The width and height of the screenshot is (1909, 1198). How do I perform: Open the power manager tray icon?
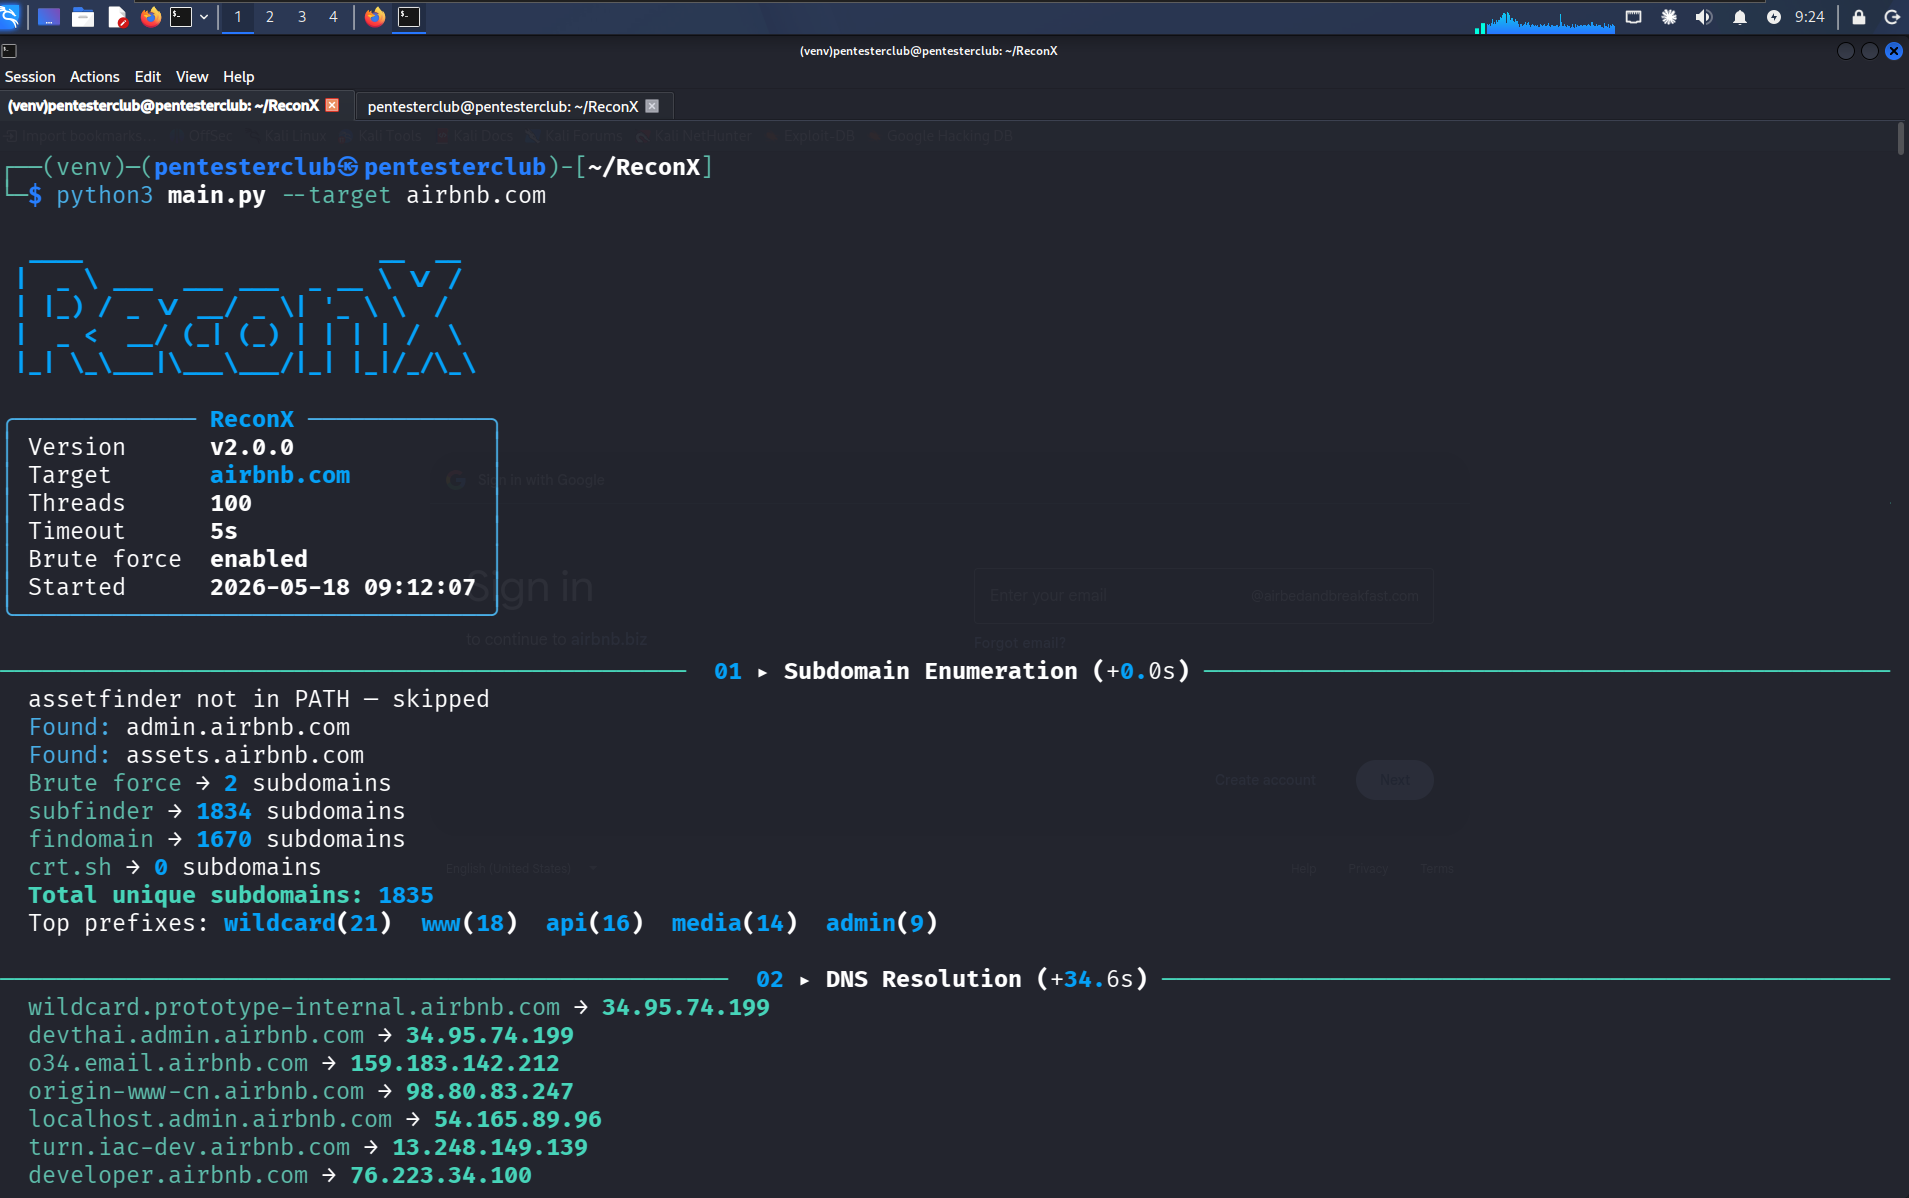(1774, 17)
